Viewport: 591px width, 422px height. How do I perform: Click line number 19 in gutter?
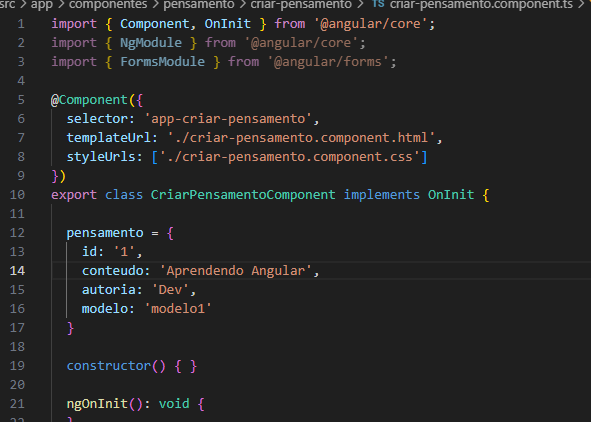point(17,365)
